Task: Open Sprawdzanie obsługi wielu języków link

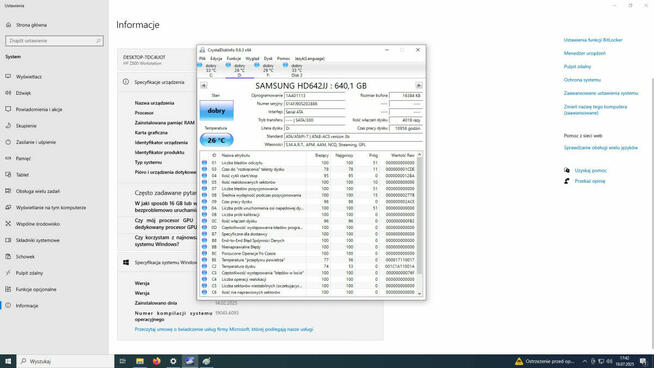Action: (601, 148)
